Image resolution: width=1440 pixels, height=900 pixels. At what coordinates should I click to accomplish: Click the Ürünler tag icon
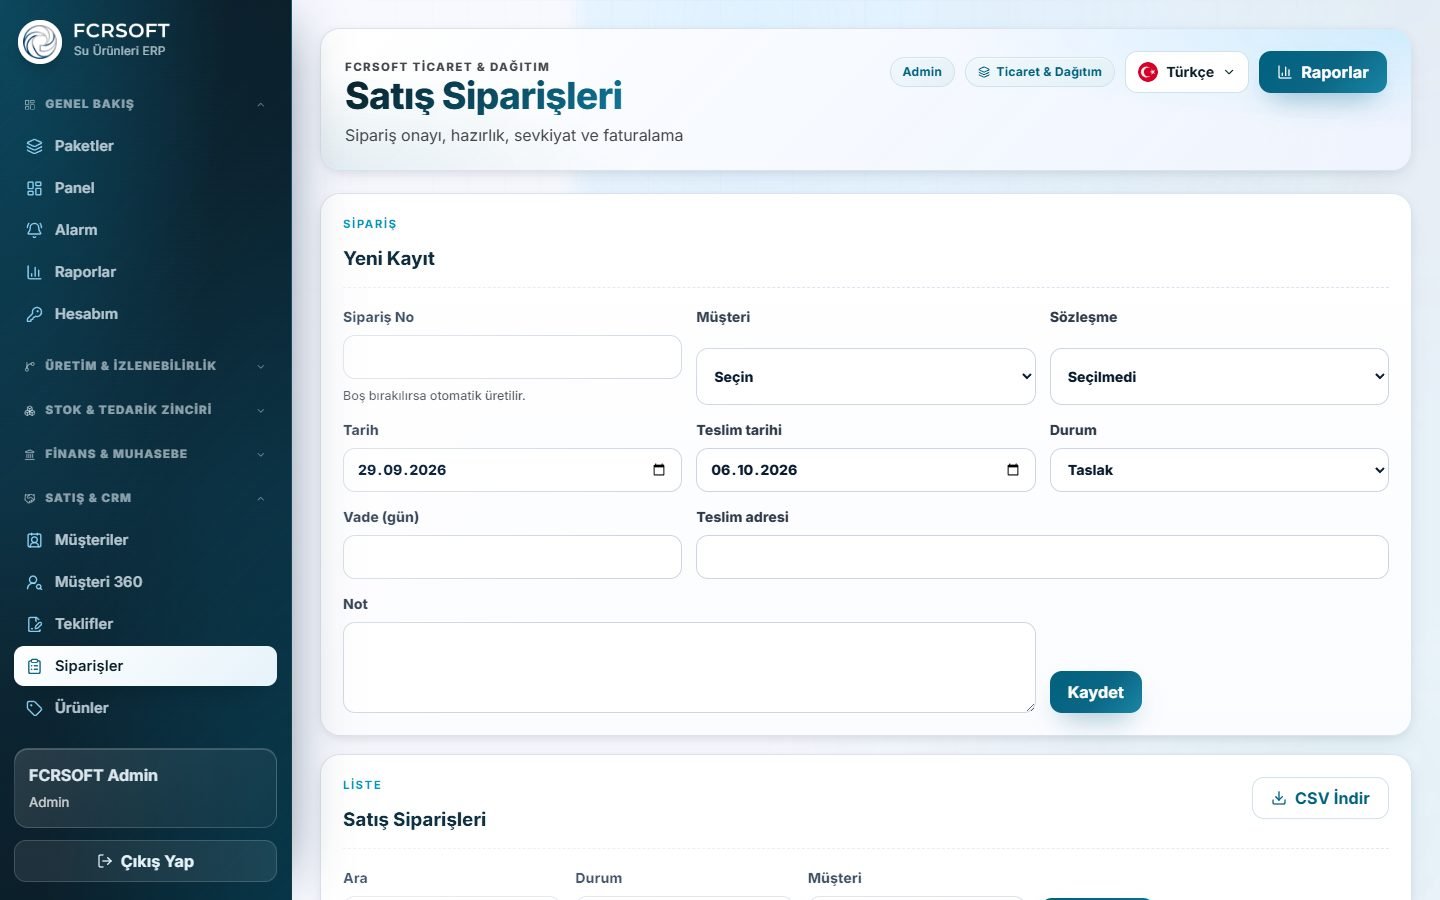pyautogui.click(x=34, y=708)
